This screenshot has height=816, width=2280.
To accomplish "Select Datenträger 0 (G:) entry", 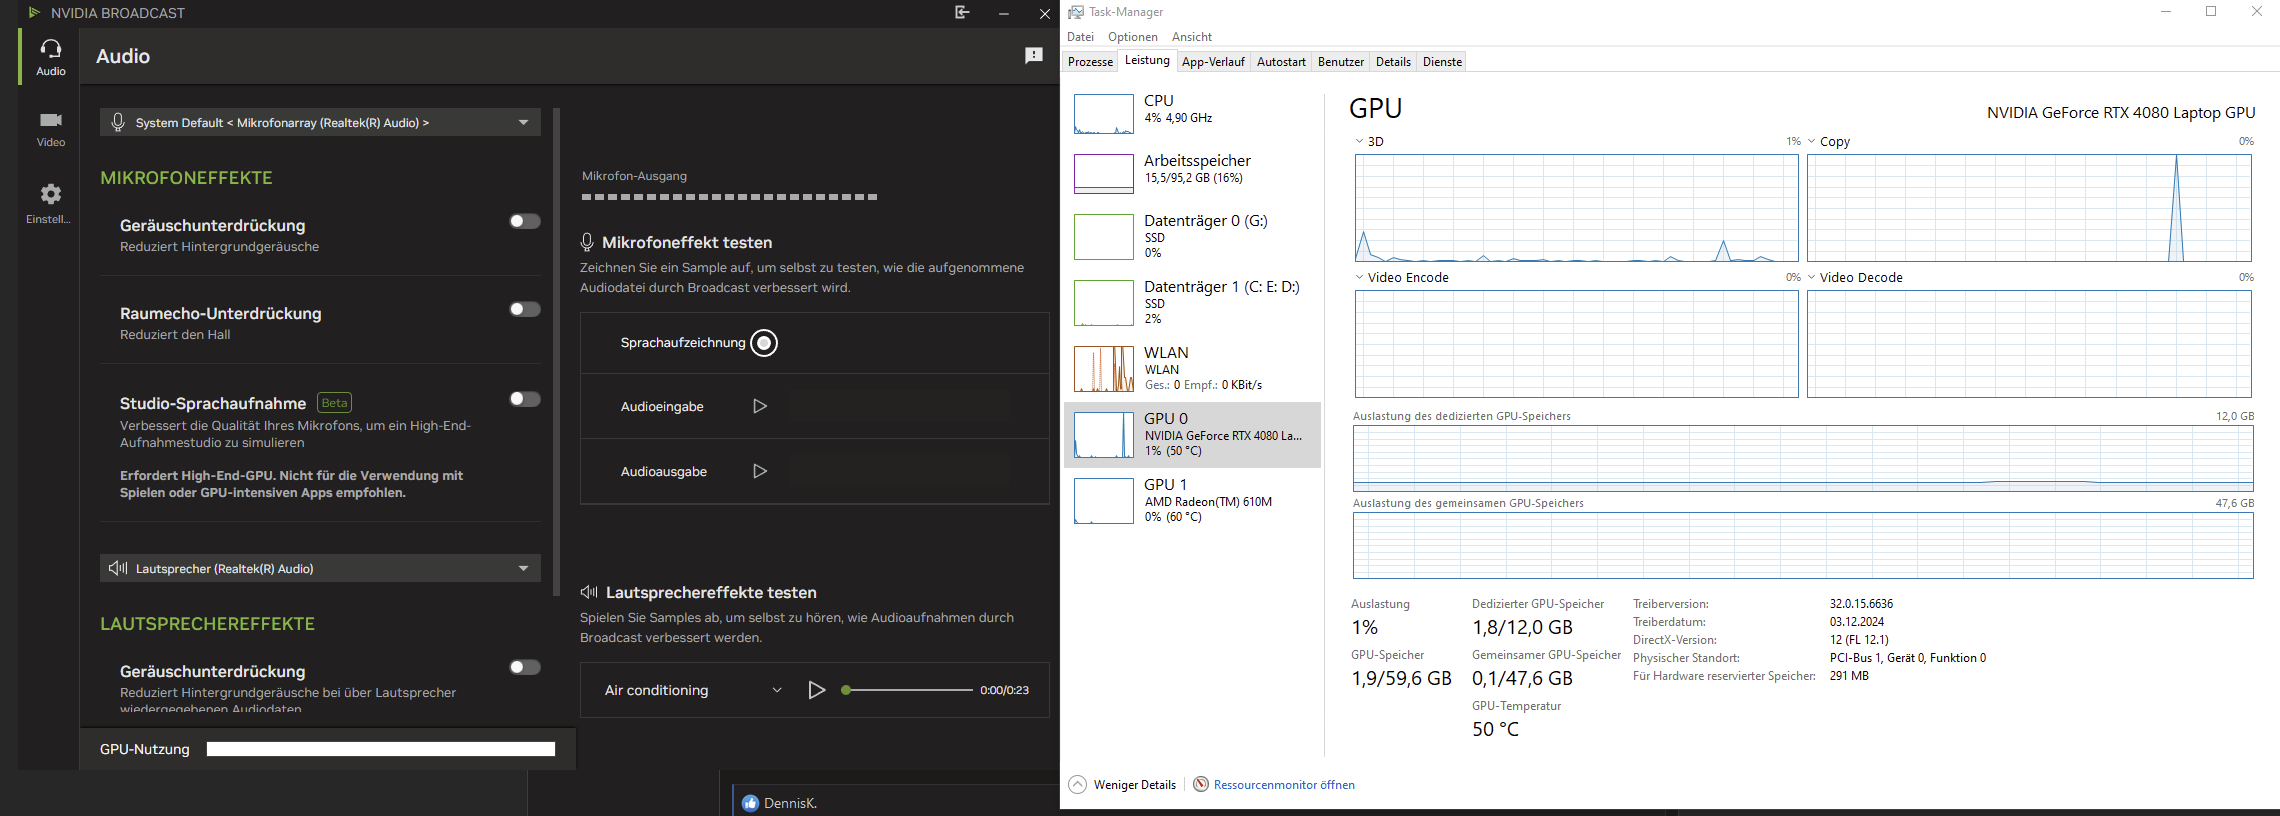I will coord(1192,236).
